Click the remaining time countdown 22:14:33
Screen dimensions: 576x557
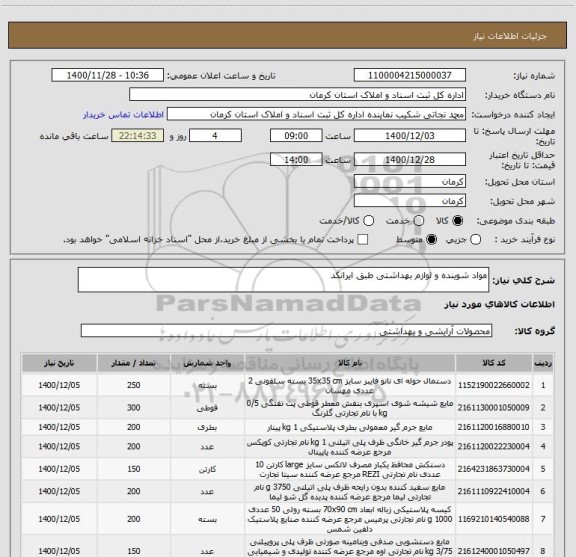click(138, 136)
